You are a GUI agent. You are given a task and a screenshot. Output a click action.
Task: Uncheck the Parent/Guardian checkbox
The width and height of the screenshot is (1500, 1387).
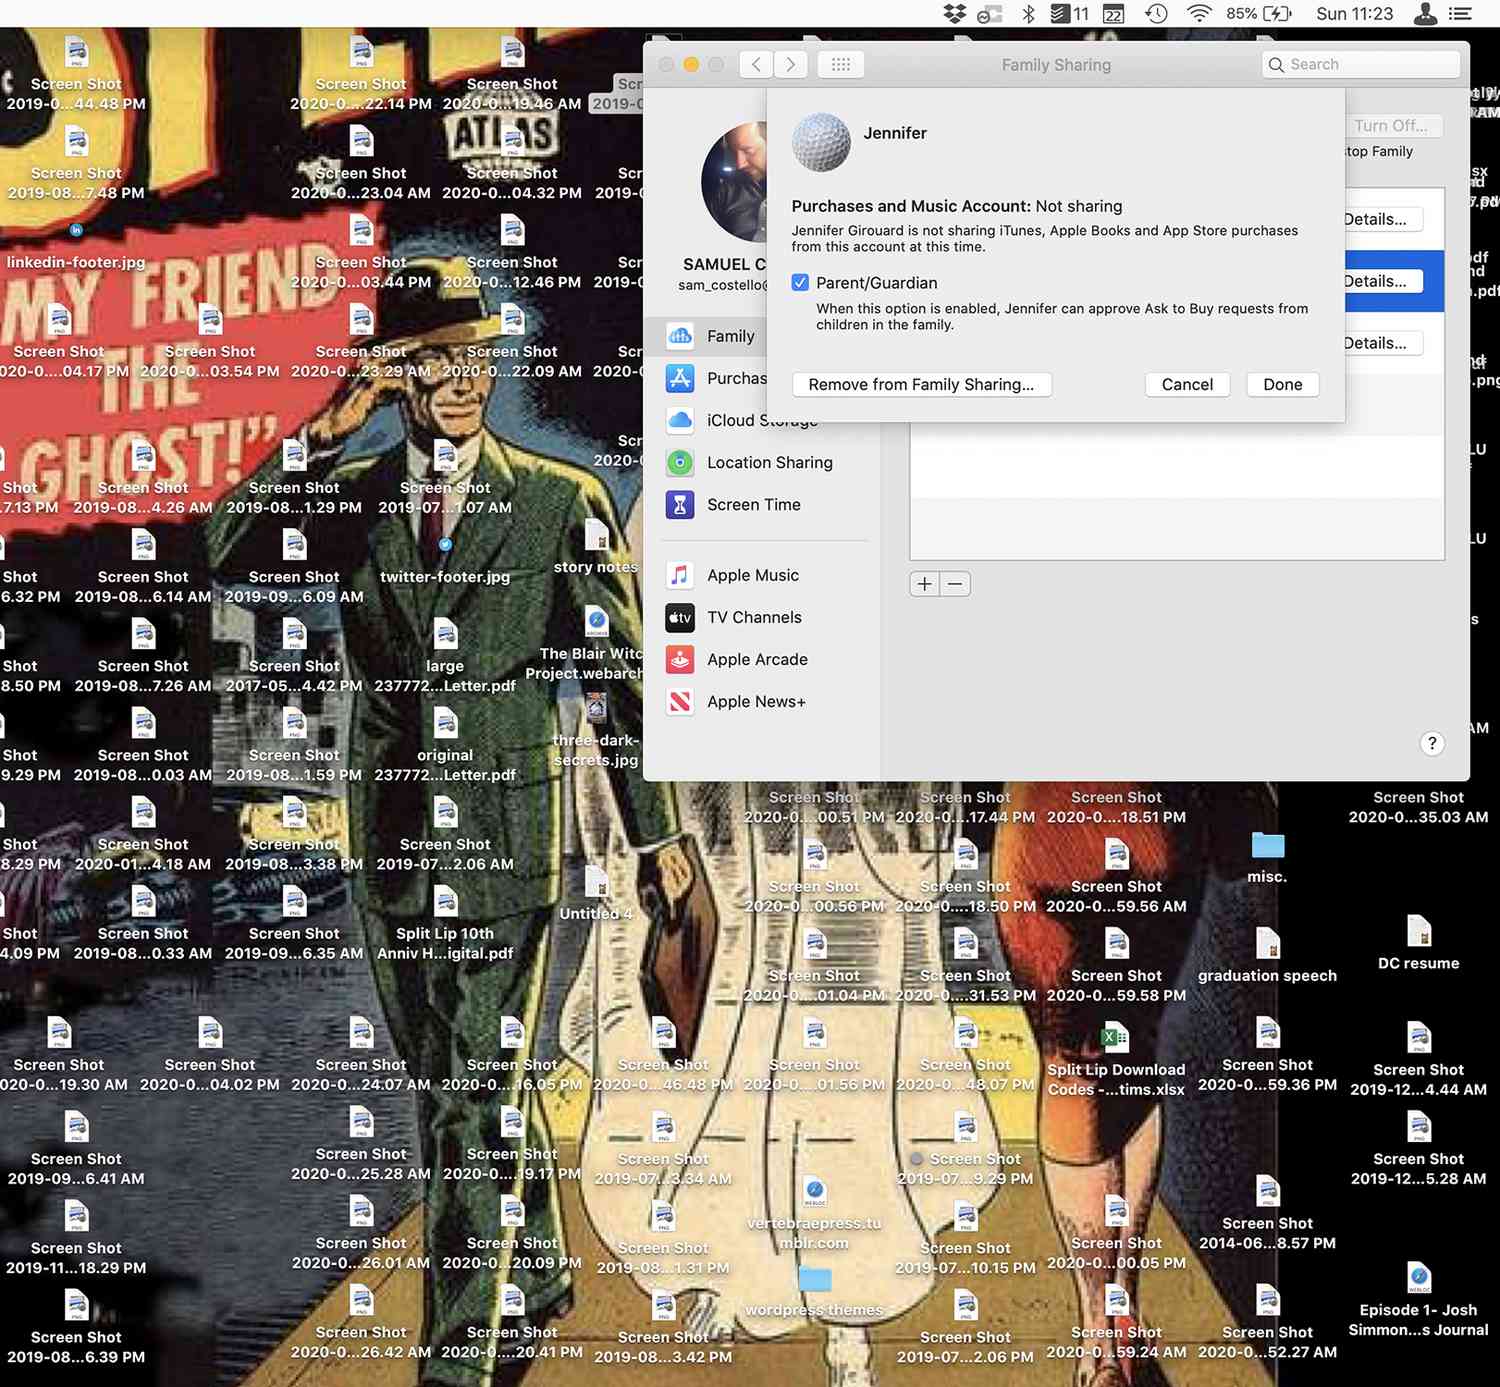pyautogui.click(x=800, y=283)
